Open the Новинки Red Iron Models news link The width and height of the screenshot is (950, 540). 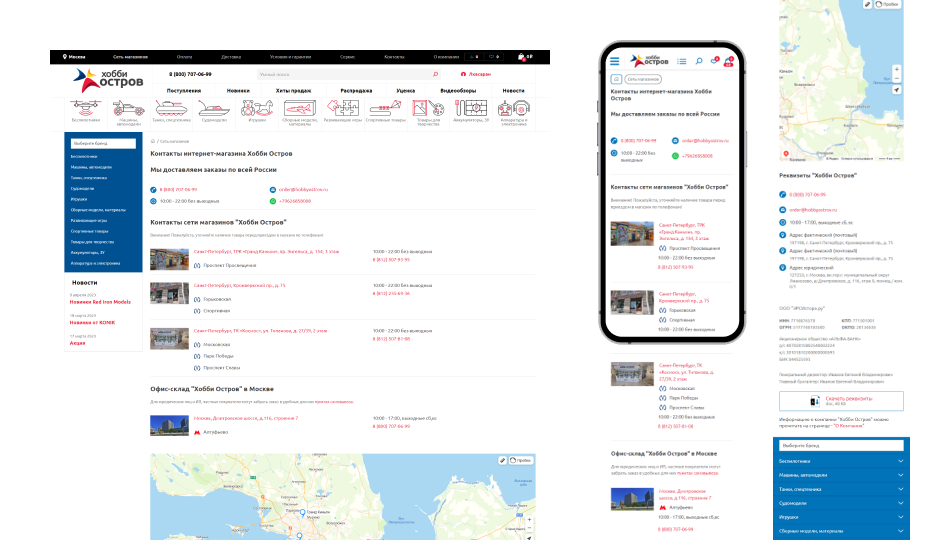(x=100, y=302)
